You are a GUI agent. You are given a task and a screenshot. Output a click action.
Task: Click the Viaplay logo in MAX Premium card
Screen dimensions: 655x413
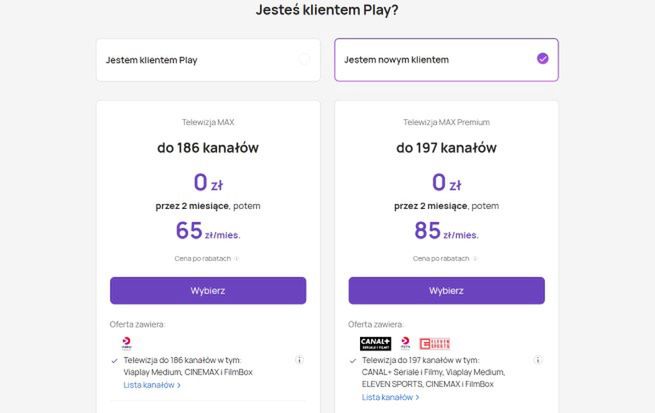(x=406, y=343)
